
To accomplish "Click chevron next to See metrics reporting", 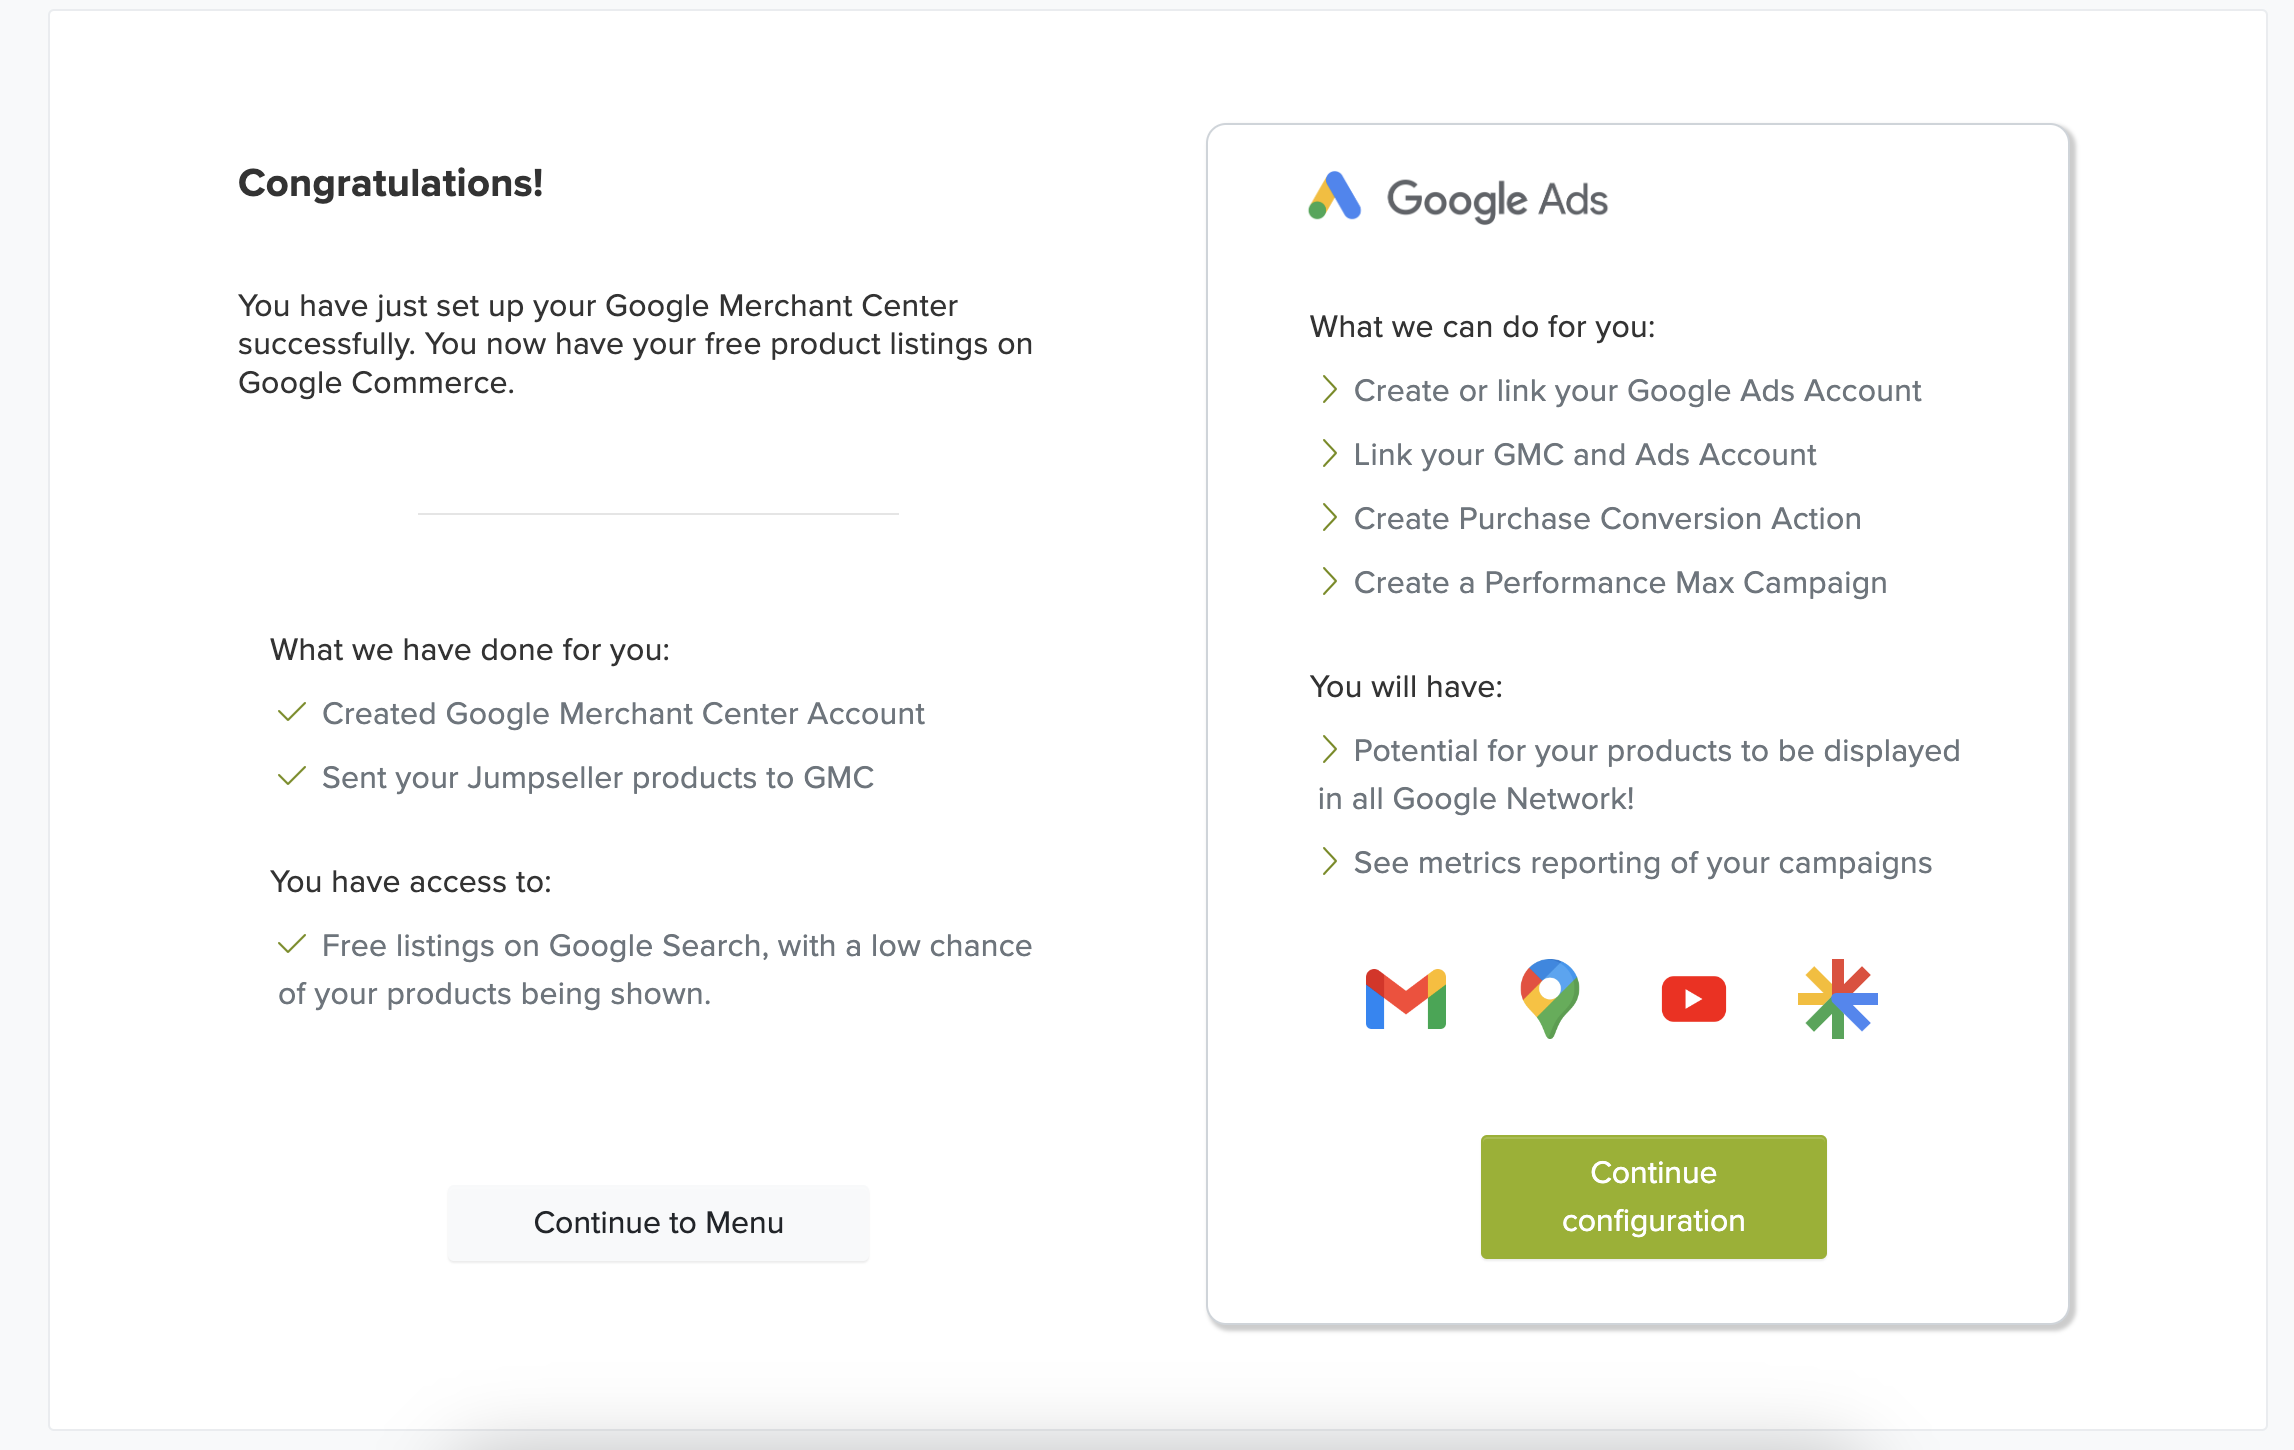I will 1328,862.
